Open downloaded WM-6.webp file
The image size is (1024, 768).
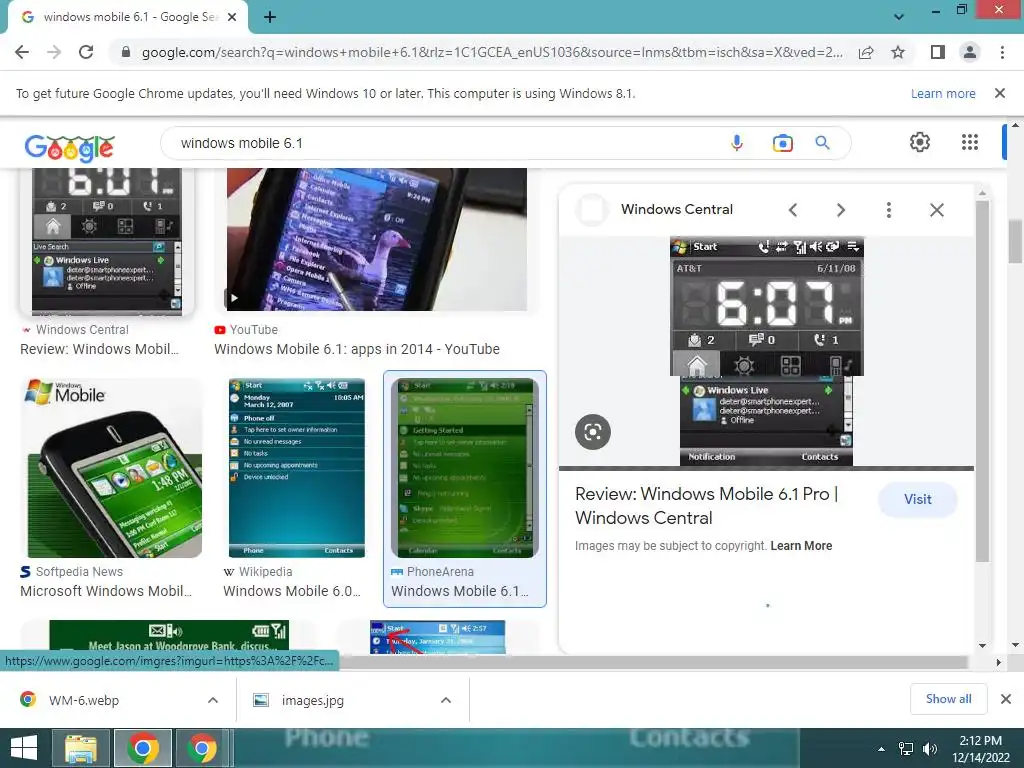pos(84,701)
